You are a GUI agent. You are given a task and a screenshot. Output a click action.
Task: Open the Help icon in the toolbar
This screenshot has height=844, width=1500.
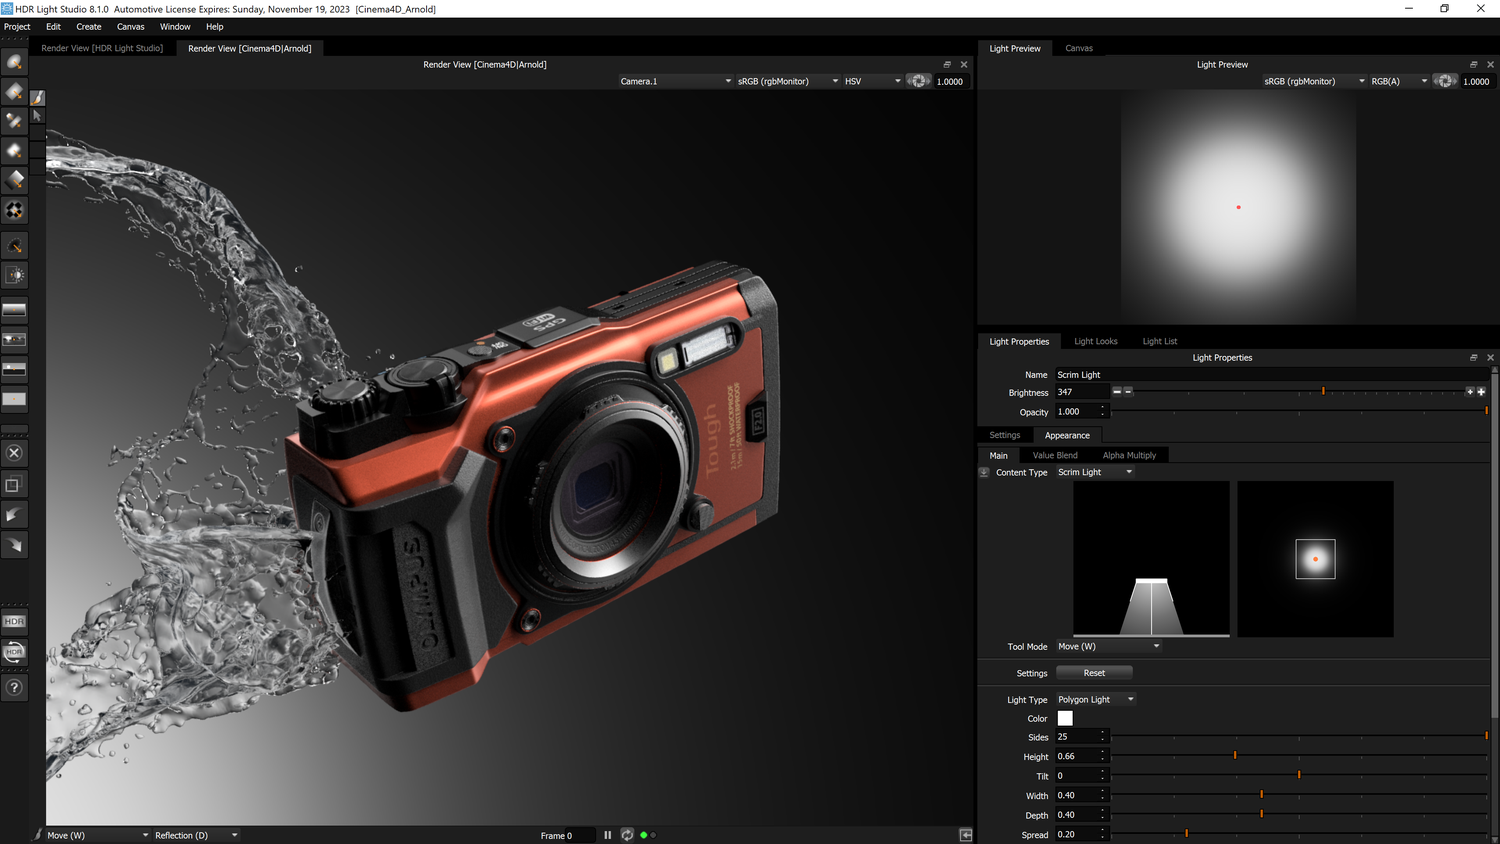[14, 687]
